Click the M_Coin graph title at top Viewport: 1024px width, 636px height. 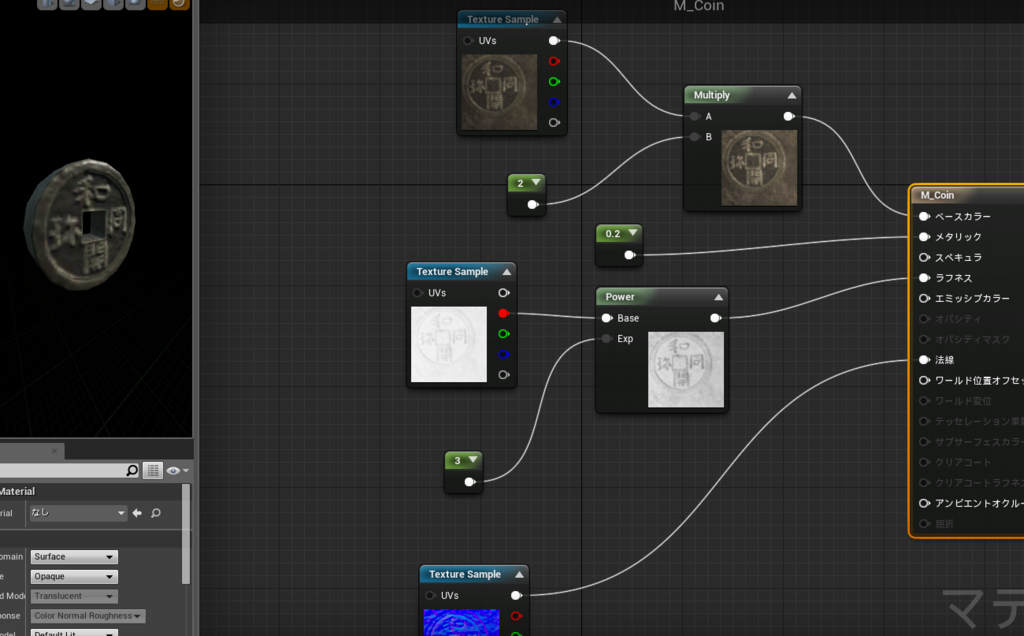pos(699,6)
